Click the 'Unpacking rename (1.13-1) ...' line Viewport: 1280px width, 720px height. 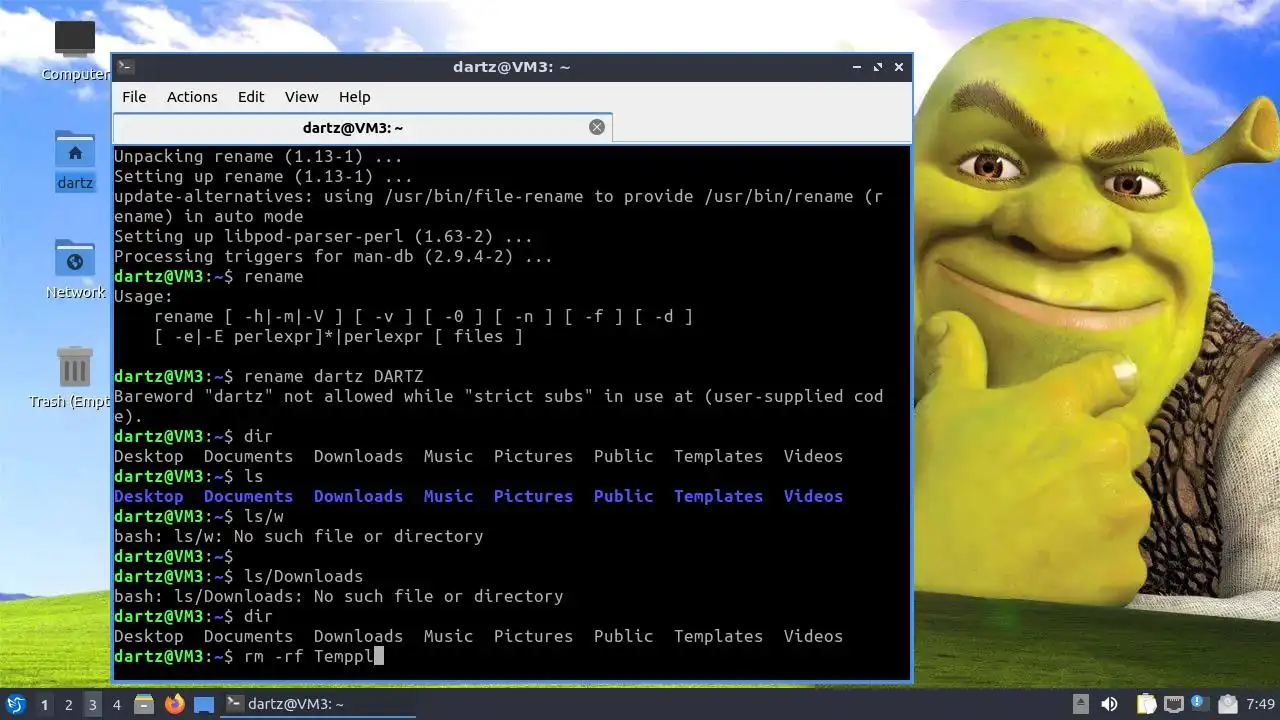click(258, 156)
